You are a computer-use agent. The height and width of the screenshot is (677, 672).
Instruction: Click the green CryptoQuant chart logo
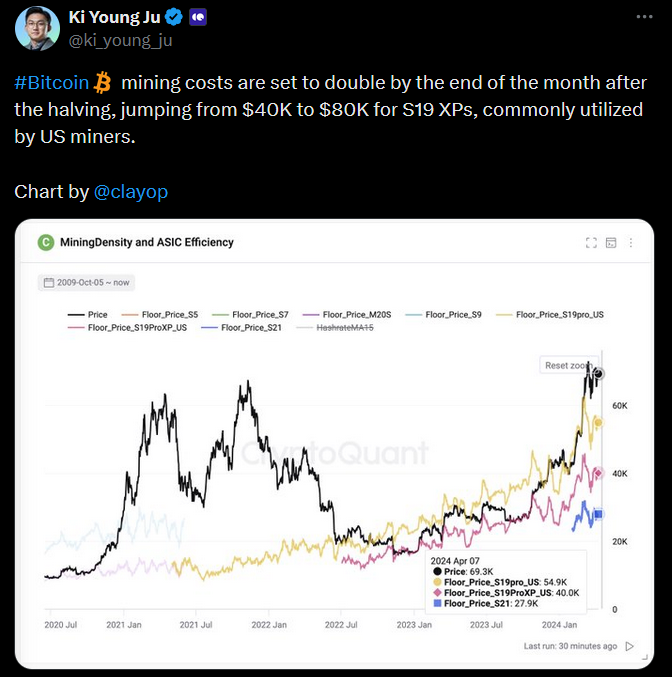(x=46, y=242)
